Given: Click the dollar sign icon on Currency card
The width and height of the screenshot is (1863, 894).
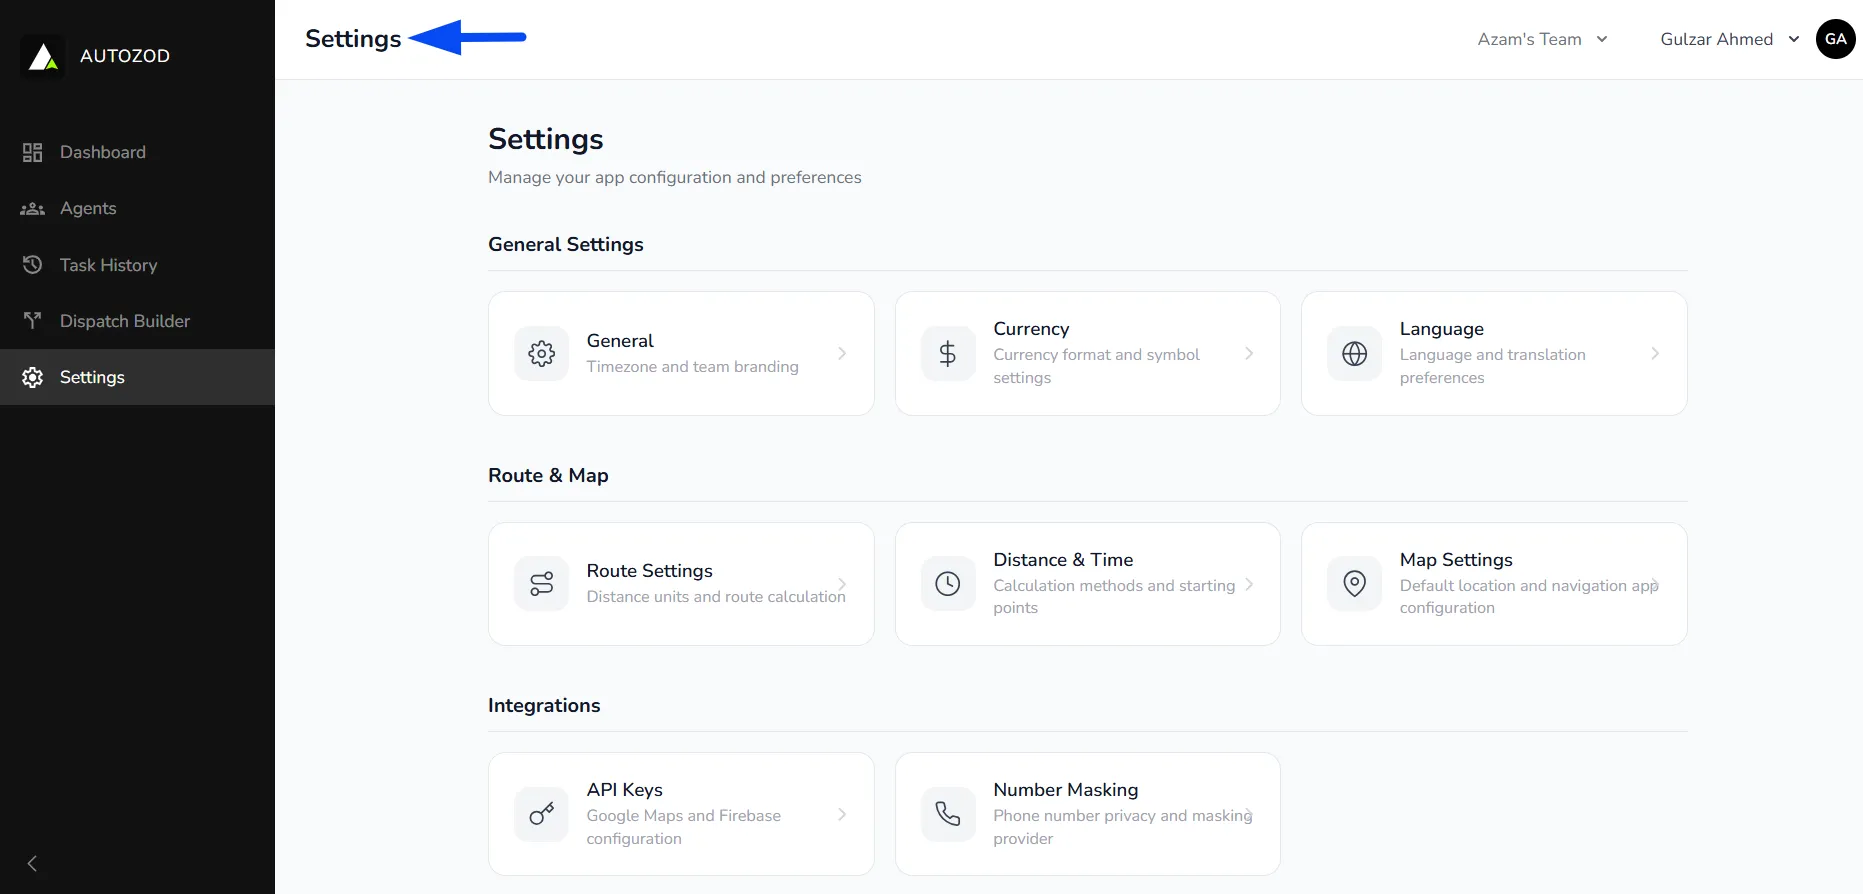Looking at the screenshot, I should [x=948, y=353].
